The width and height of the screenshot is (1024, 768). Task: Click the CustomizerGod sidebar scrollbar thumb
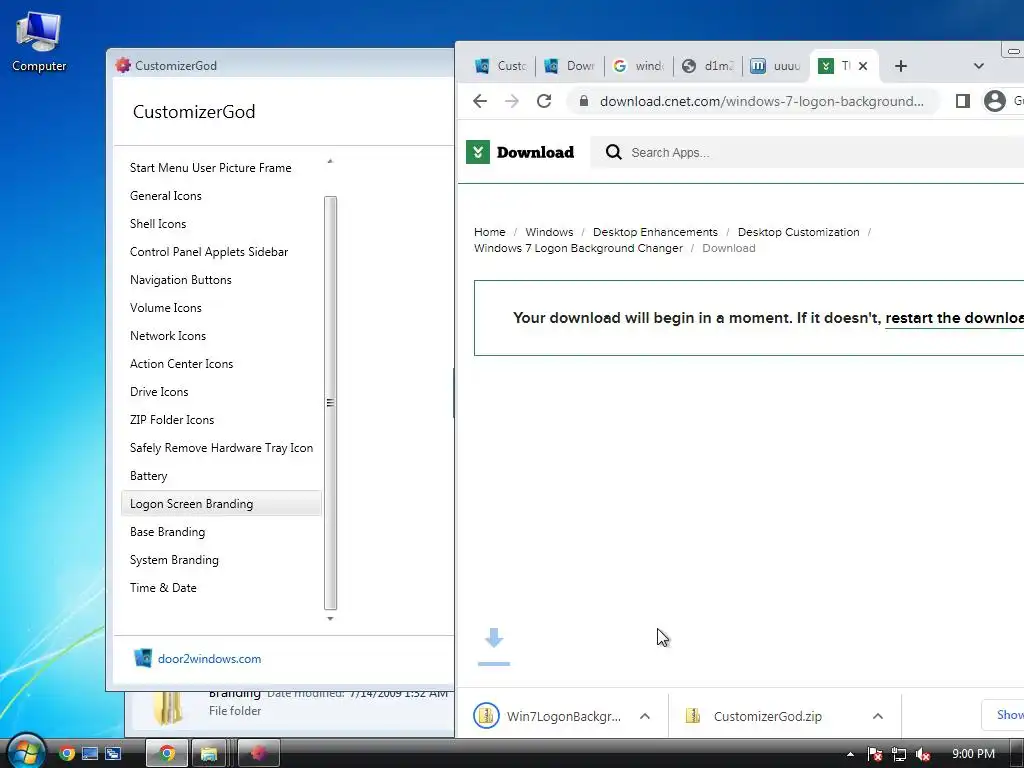(330, 403)
